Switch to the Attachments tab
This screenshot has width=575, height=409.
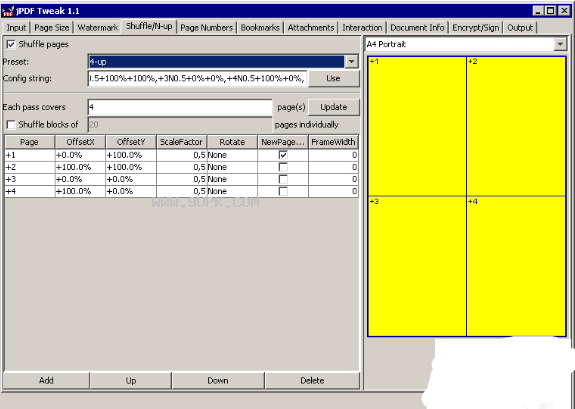pos(311,28)
